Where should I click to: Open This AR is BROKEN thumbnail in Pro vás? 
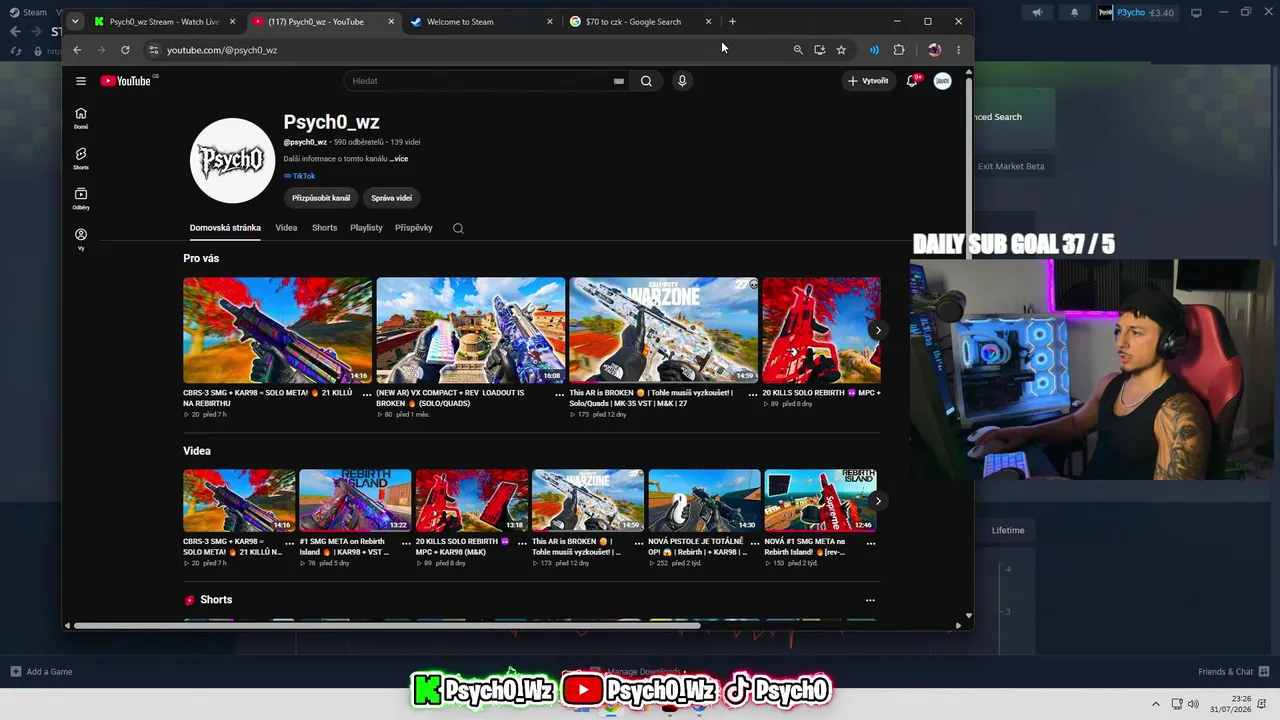(664, 330)
